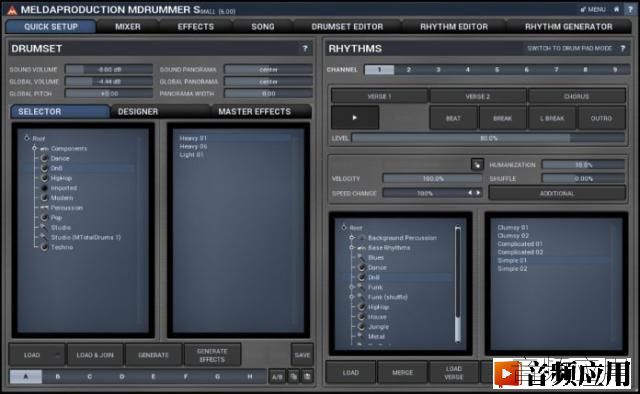This screenshot has width=640, height=394.
Task: Click the copy preset icon beside A/B
Action: click(293, 376)
